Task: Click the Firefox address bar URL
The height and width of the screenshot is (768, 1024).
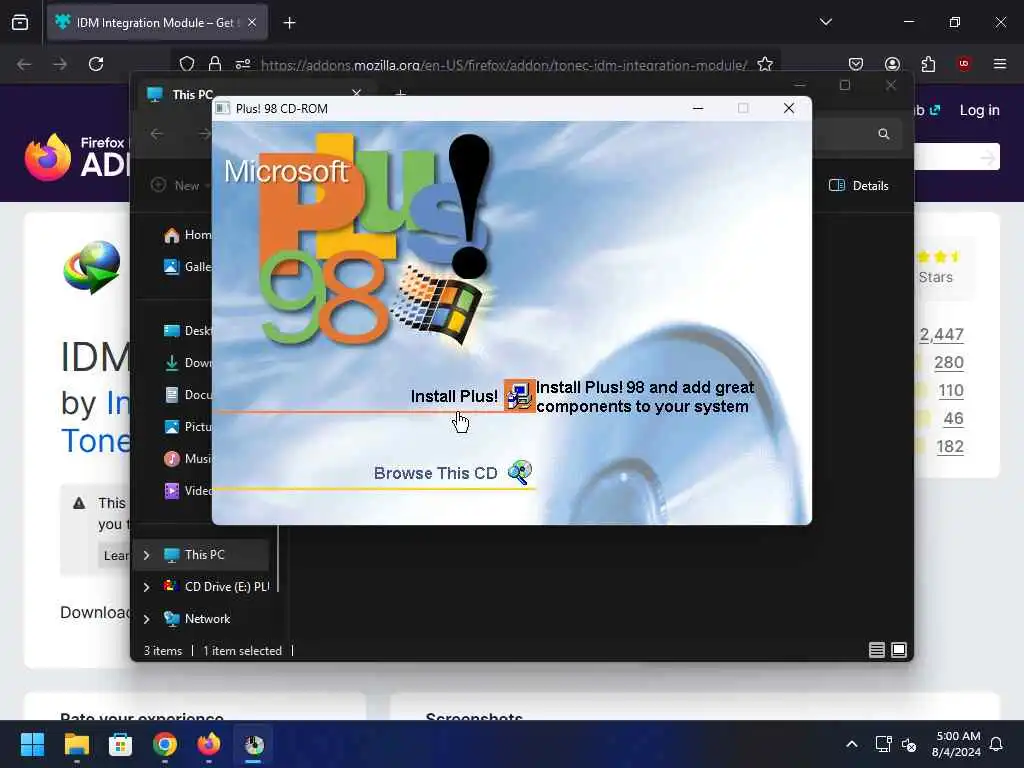Action: 503,65
